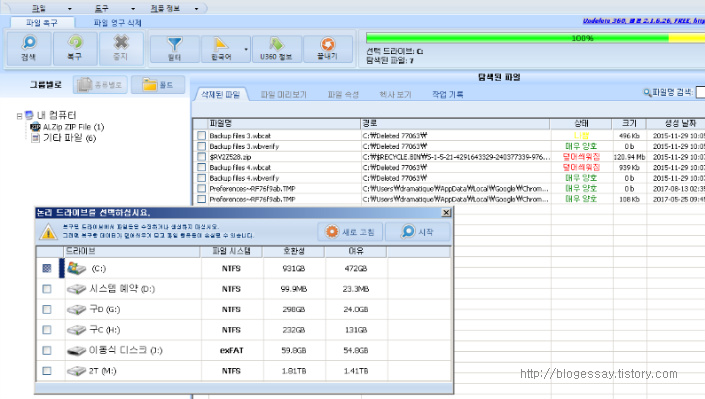Open the 파일 menu
The image size is (705, 399).
click(39, 9)
